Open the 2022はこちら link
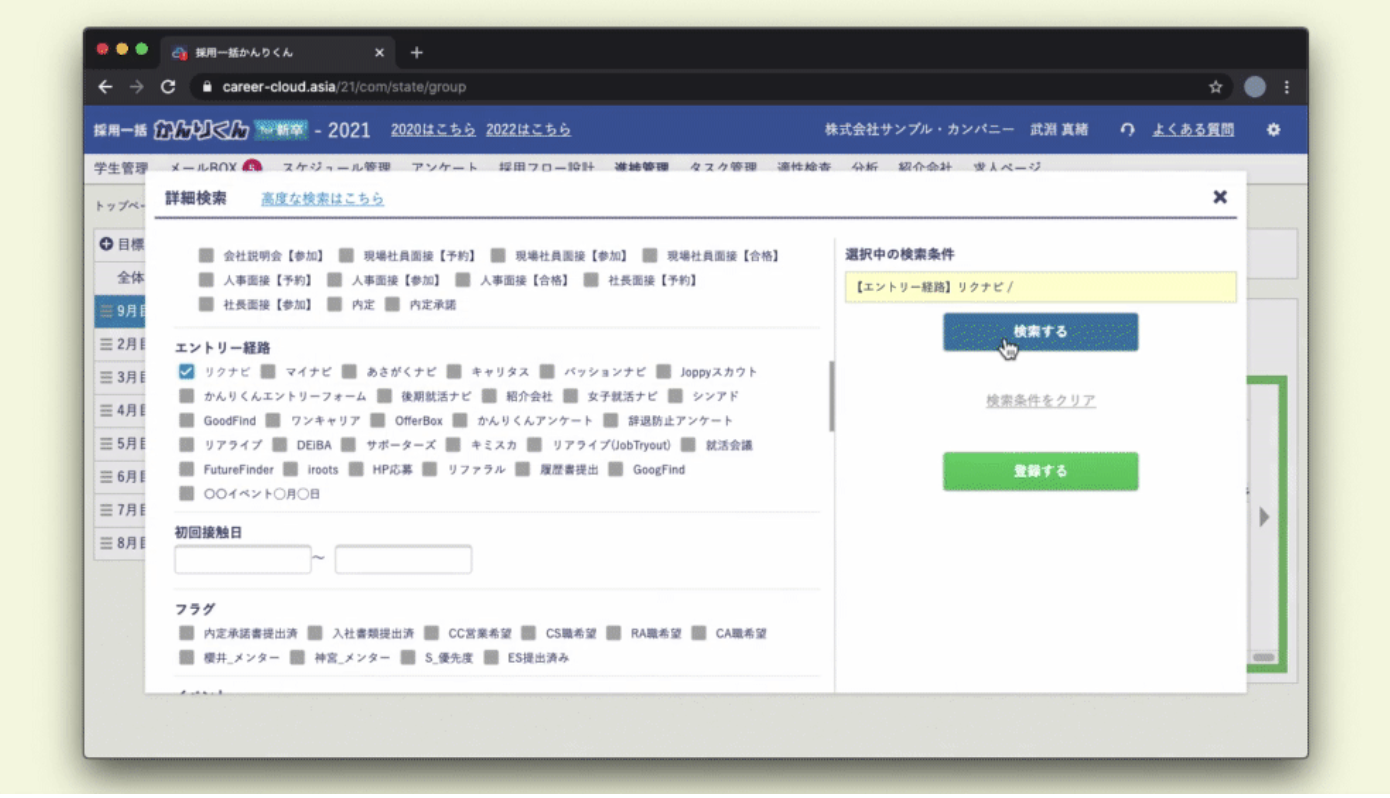Viewport: 1390px width, 798px height. tap(528, 130)
